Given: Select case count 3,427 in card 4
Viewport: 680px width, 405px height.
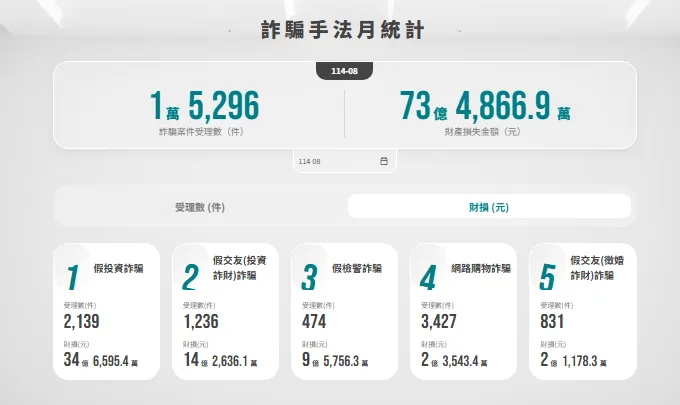Looking at the screenshot, I should pyautogui.click(x=439, y=321).
